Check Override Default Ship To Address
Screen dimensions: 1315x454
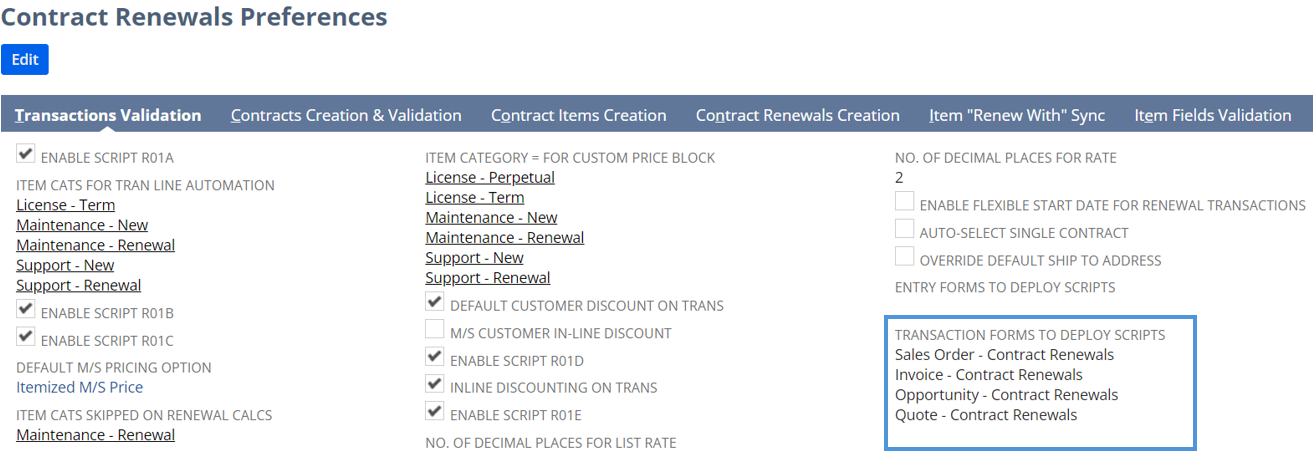[904, 257]
